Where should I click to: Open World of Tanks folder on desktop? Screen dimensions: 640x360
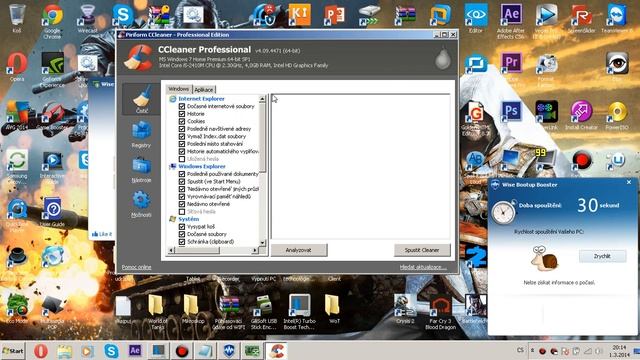click(157, 312)
